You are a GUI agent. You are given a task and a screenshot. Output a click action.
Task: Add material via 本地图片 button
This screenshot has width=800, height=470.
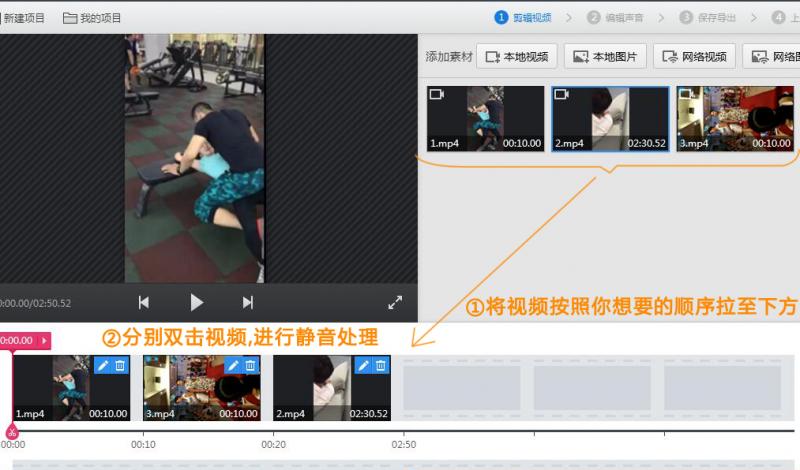[605, 57]
